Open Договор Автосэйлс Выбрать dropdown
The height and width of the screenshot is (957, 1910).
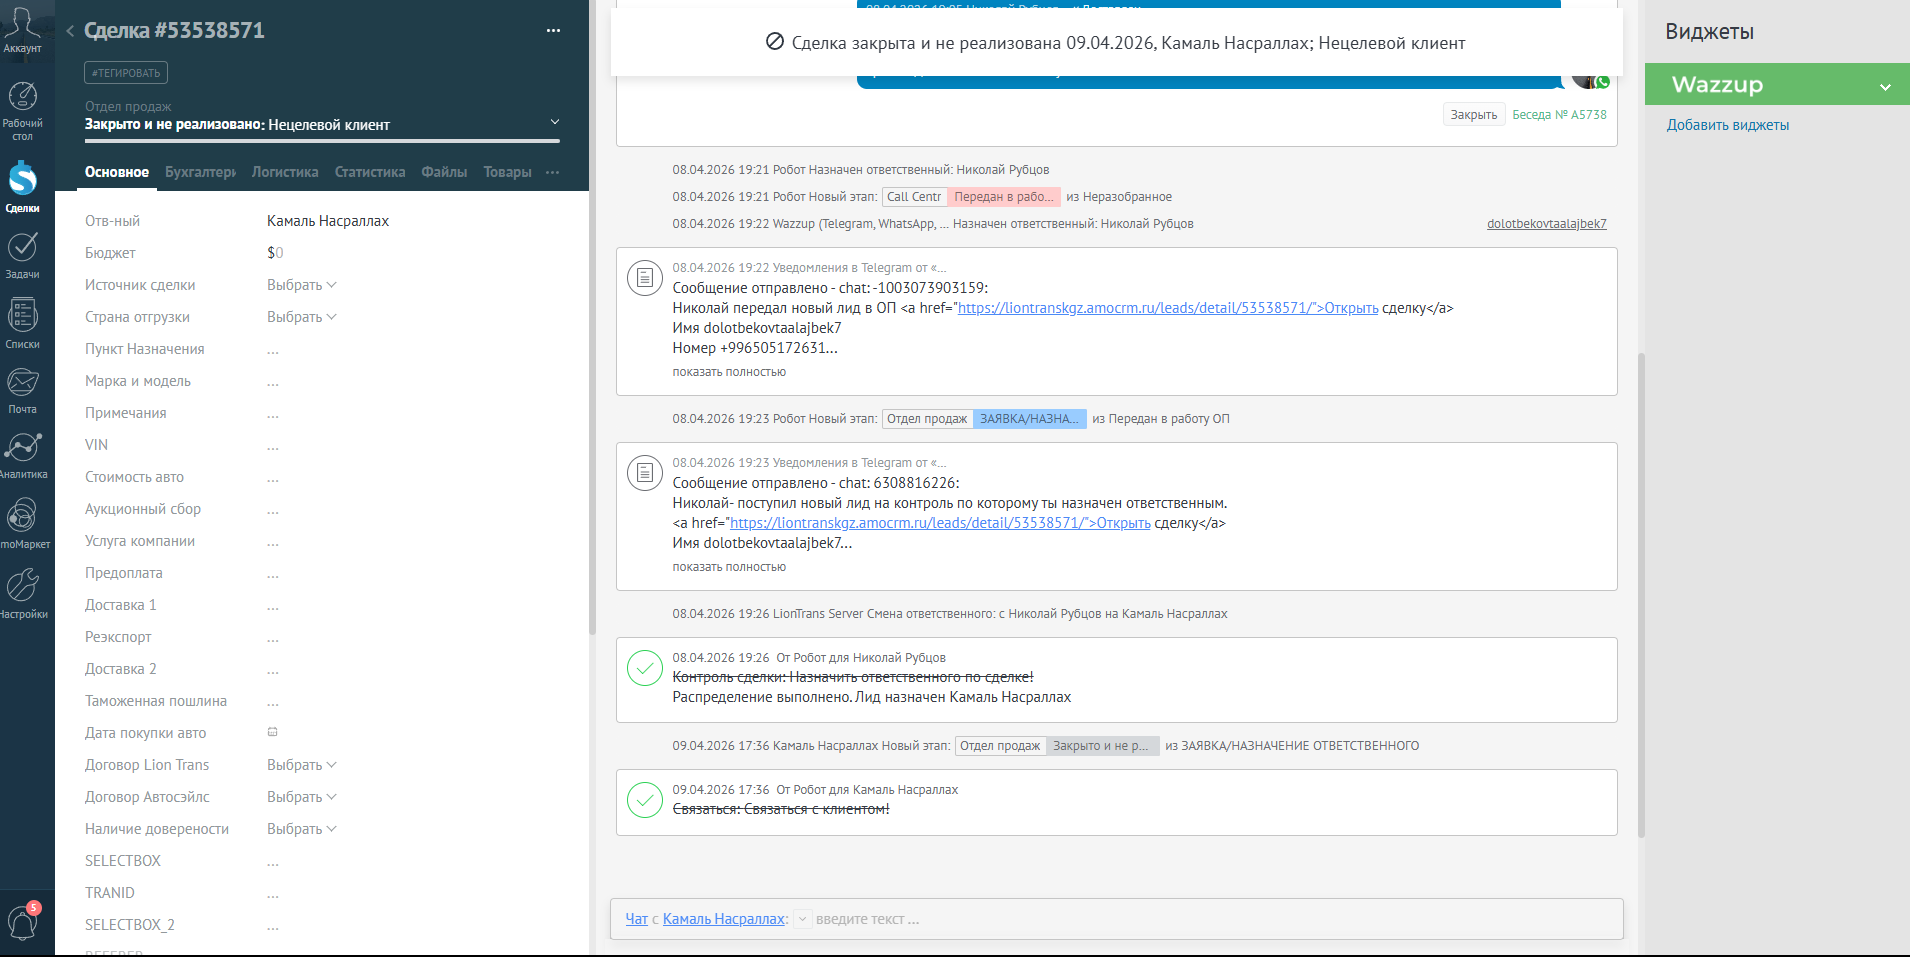[301, 797]
